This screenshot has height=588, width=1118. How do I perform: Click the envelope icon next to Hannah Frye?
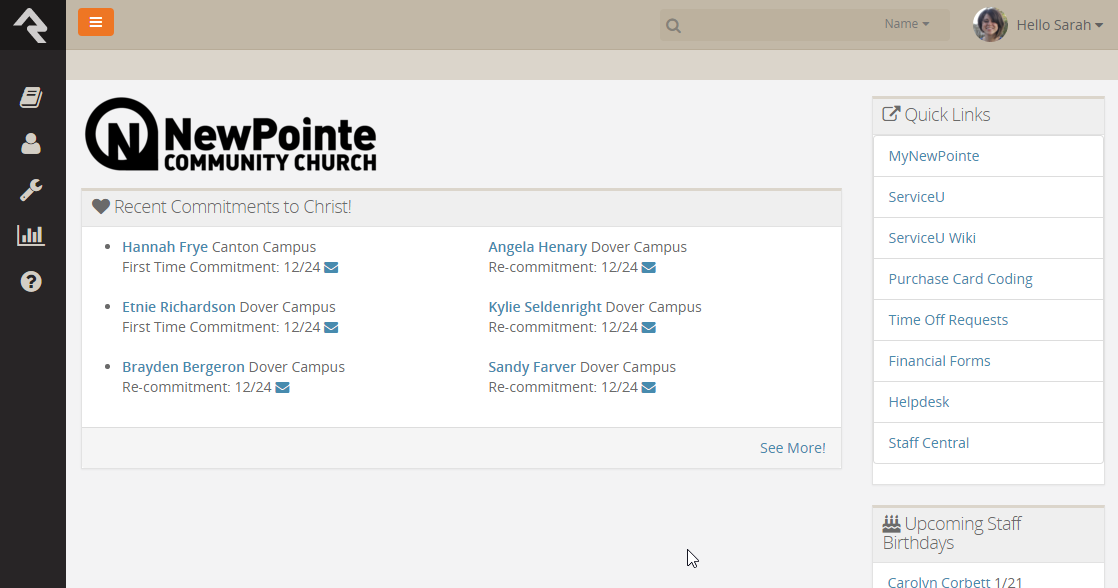(331, 268)
